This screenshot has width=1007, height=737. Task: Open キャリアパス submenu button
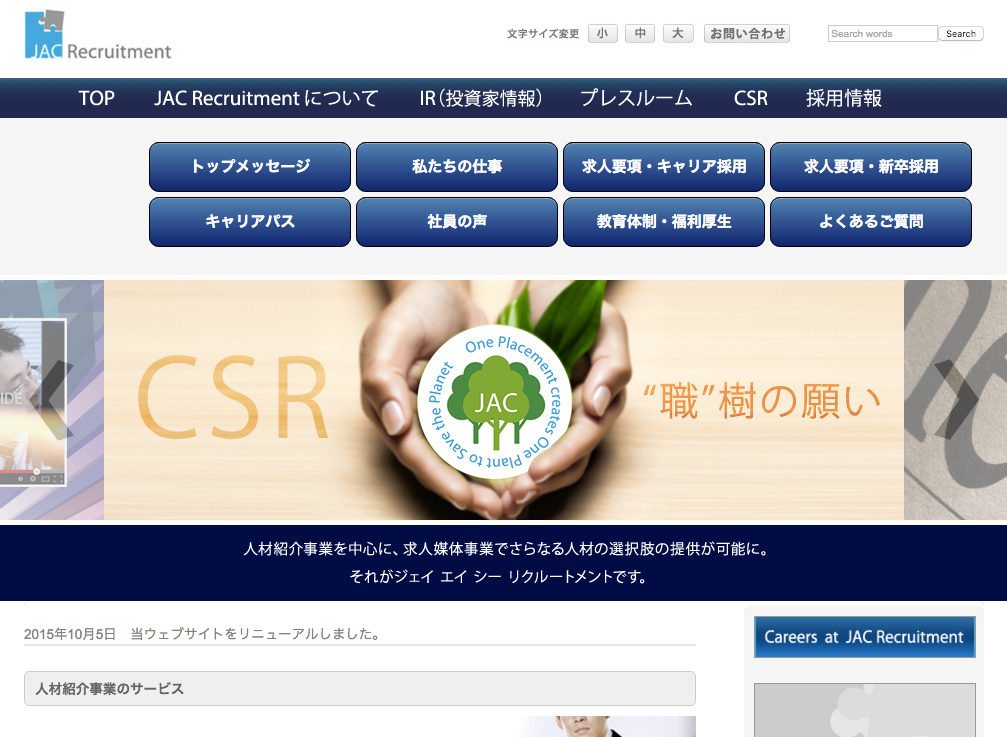250,222
